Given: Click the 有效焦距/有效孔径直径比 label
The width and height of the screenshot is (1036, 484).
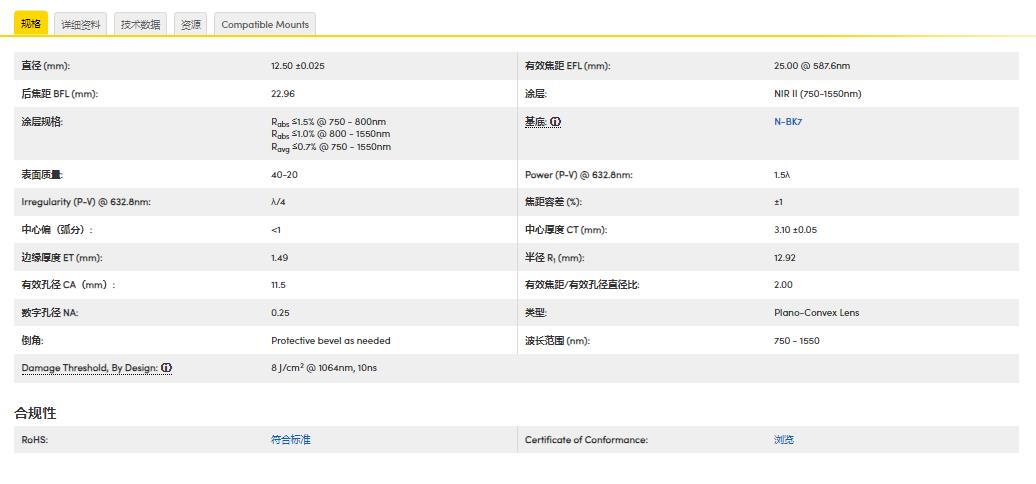Looking at the screenshot, I should coord(582,285).
